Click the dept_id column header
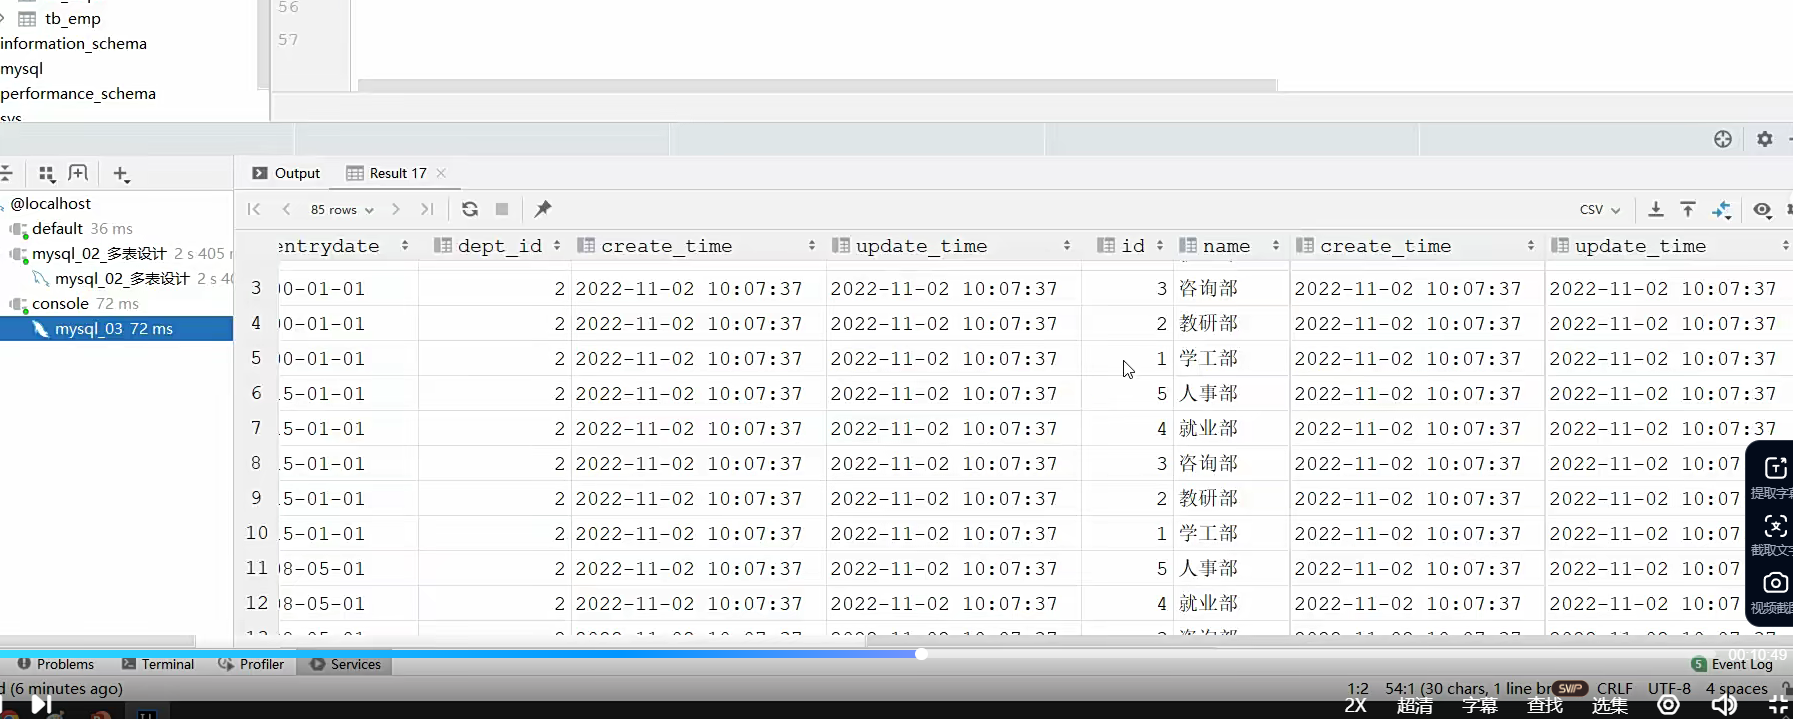This screenshot has width=1793, height=719. pyautogui.click(x=499, y=246)
